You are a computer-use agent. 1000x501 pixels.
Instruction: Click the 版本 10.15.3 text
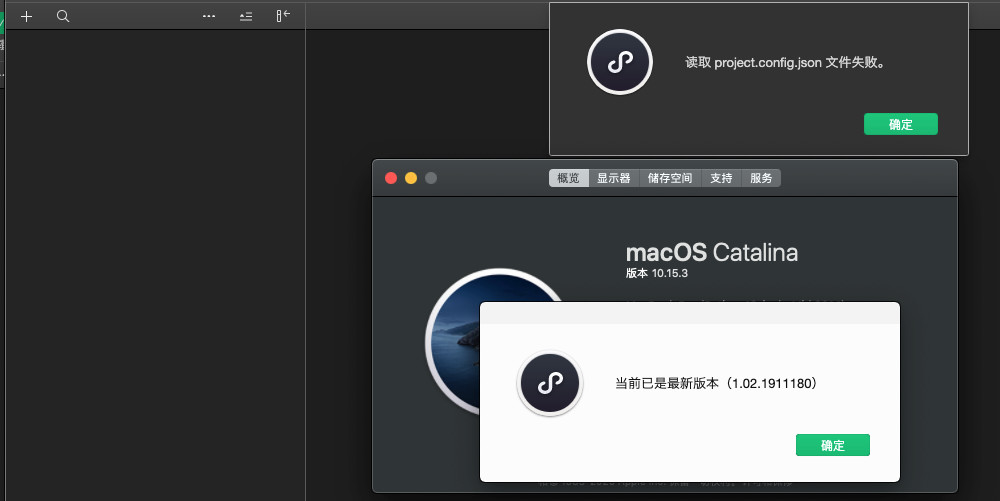pyautogui.click(x=657, y=273)
